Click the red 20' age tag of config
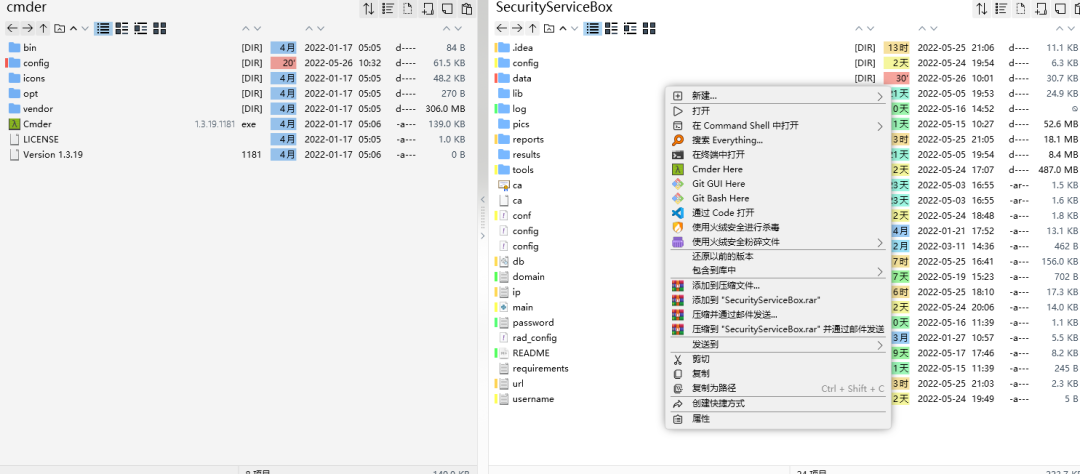 coord(283,63)
